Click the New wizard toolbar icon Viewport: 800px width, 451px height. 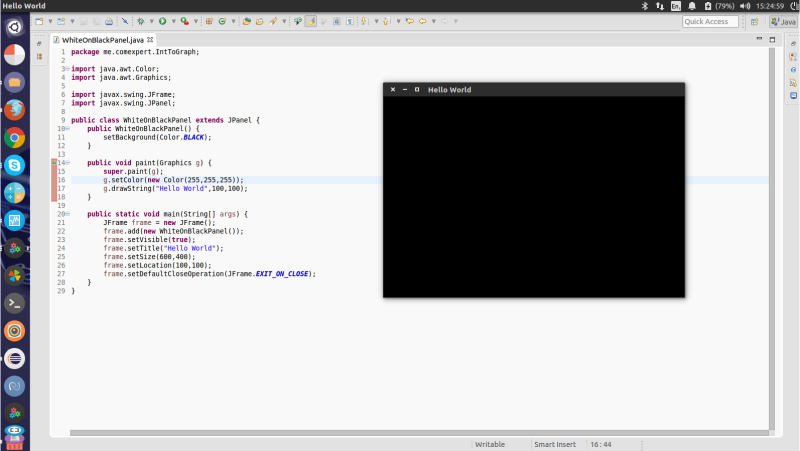point(39,21)
